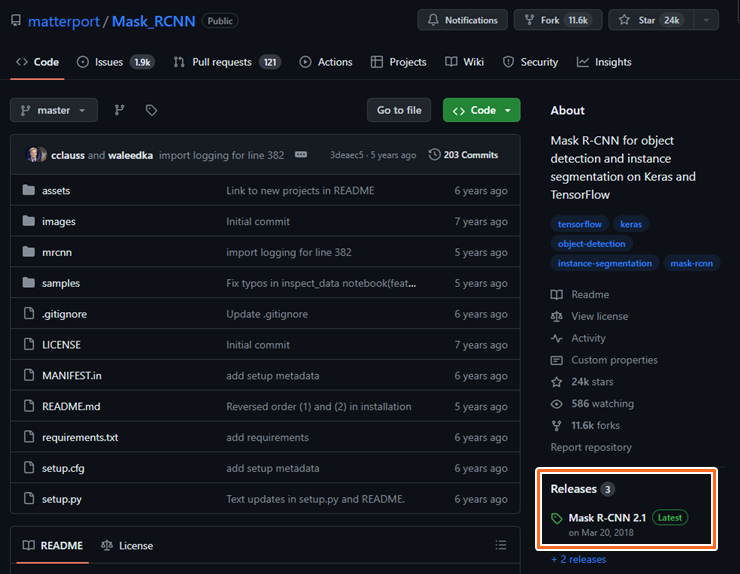
Task: Open the Mask_RCNN repository link
Action: 153,21
